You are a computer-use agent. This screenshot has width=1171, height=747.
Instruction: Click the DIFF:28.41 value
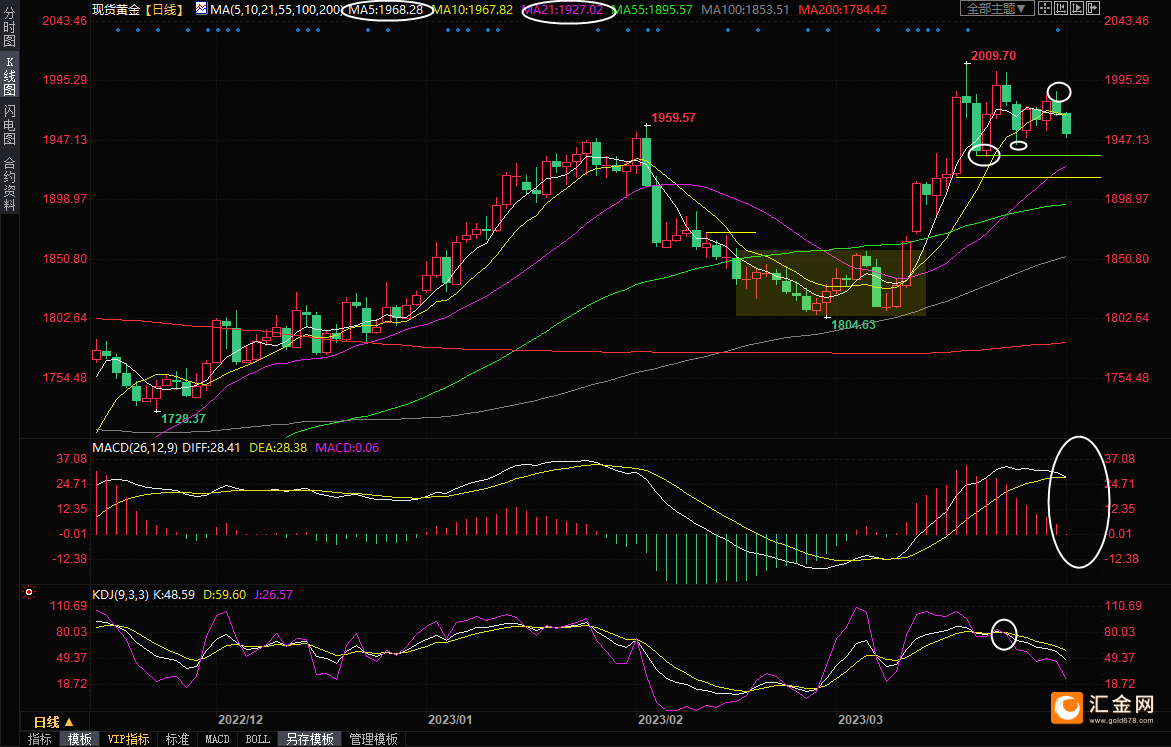211,447
